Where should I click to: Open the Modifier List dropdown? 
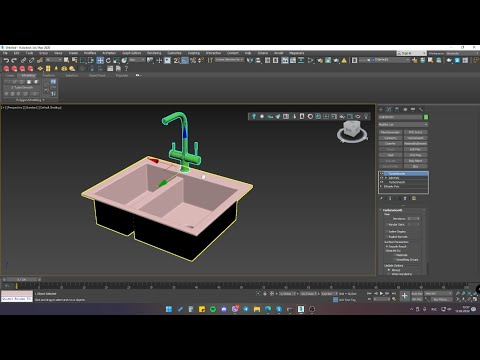pos(403,124)
